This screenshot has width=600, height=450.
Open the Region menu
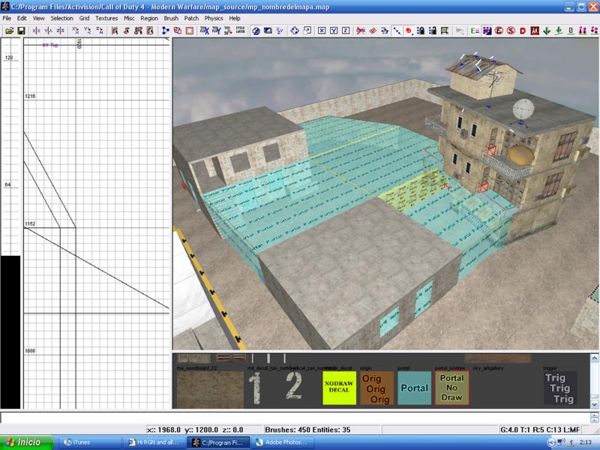click(149, 18)
